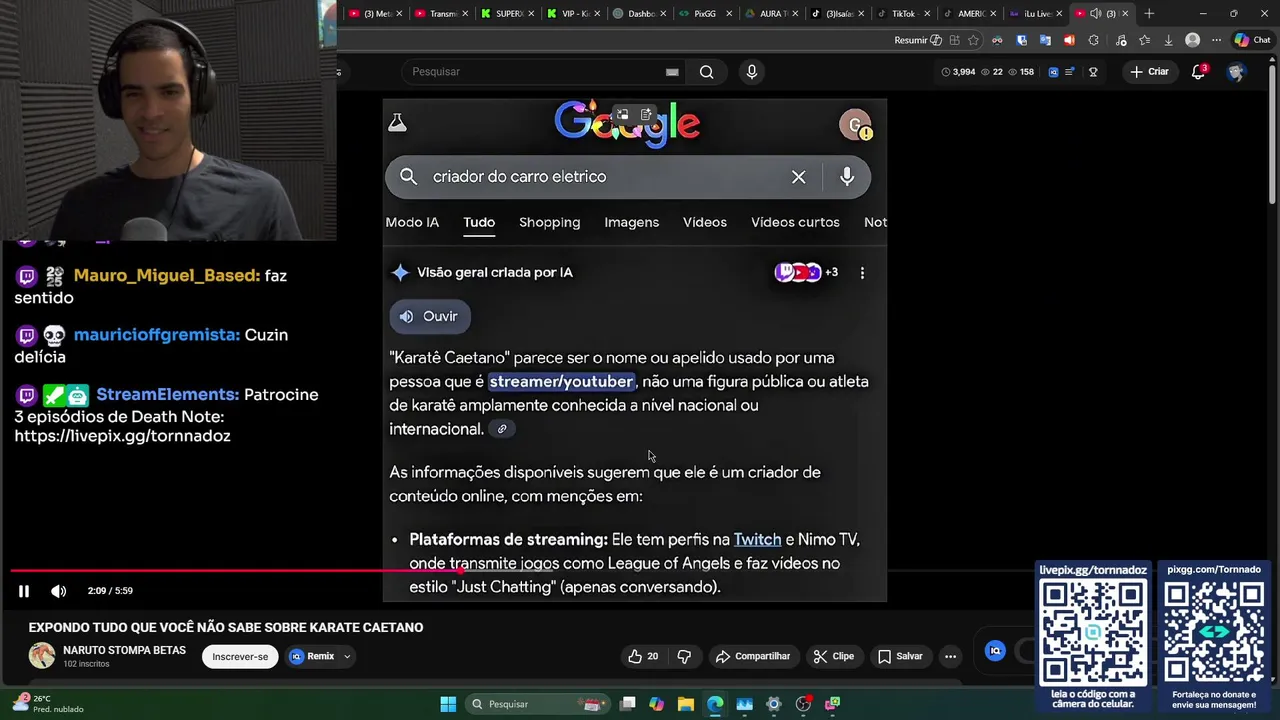
Task: Open the Compartilhar share button
Action: tap(753, 656)
